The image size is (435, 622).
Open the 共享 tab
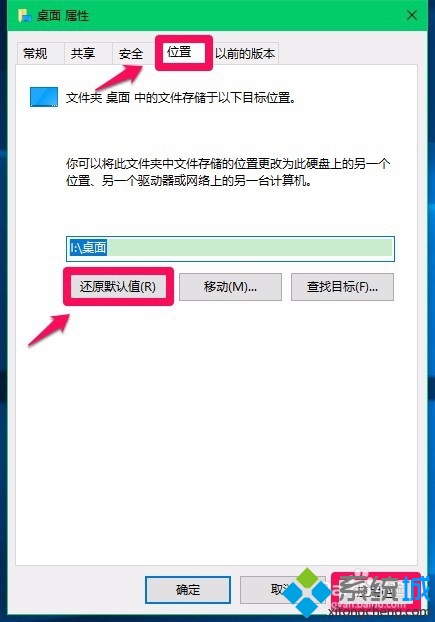(x=83, y=53)
